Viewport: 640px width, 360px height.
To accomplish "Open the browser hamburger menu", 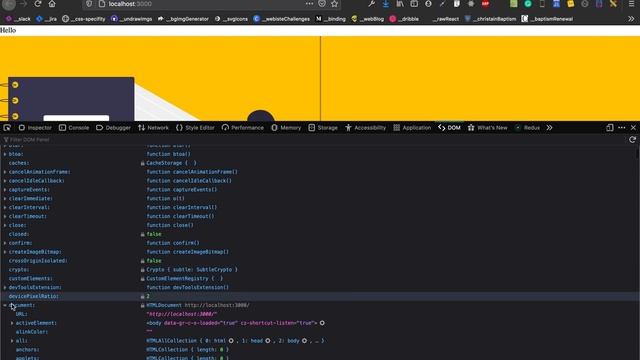I will [x=631, y=4].
